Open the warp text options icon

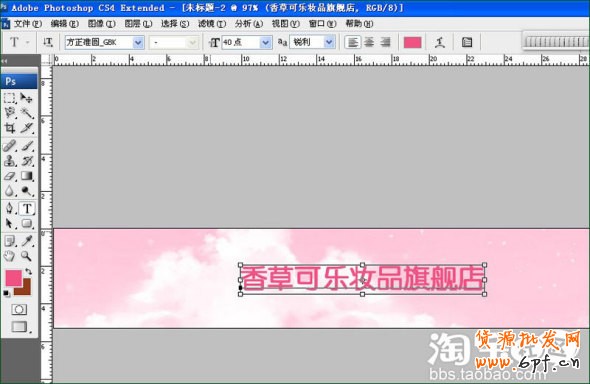pos(439,42)
